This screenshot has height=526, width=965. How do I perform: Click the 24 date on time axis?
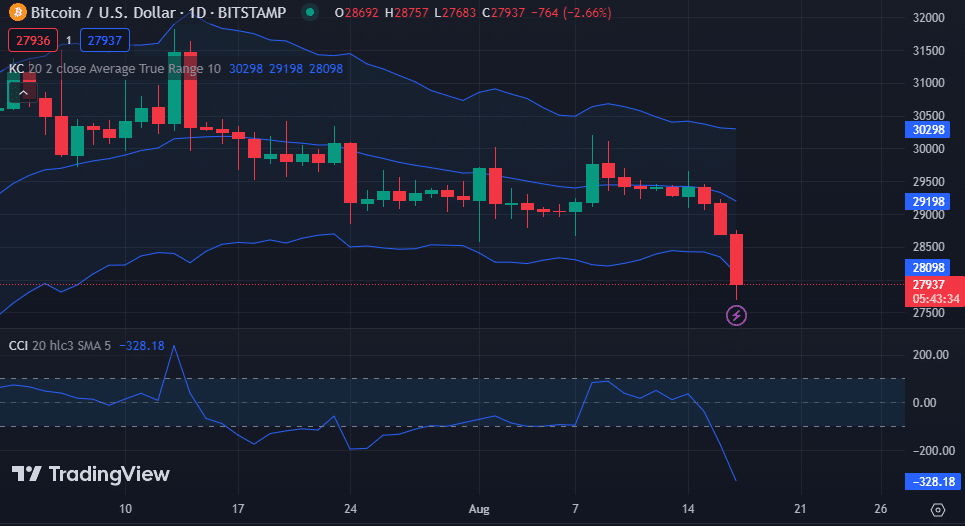[350, 508]
